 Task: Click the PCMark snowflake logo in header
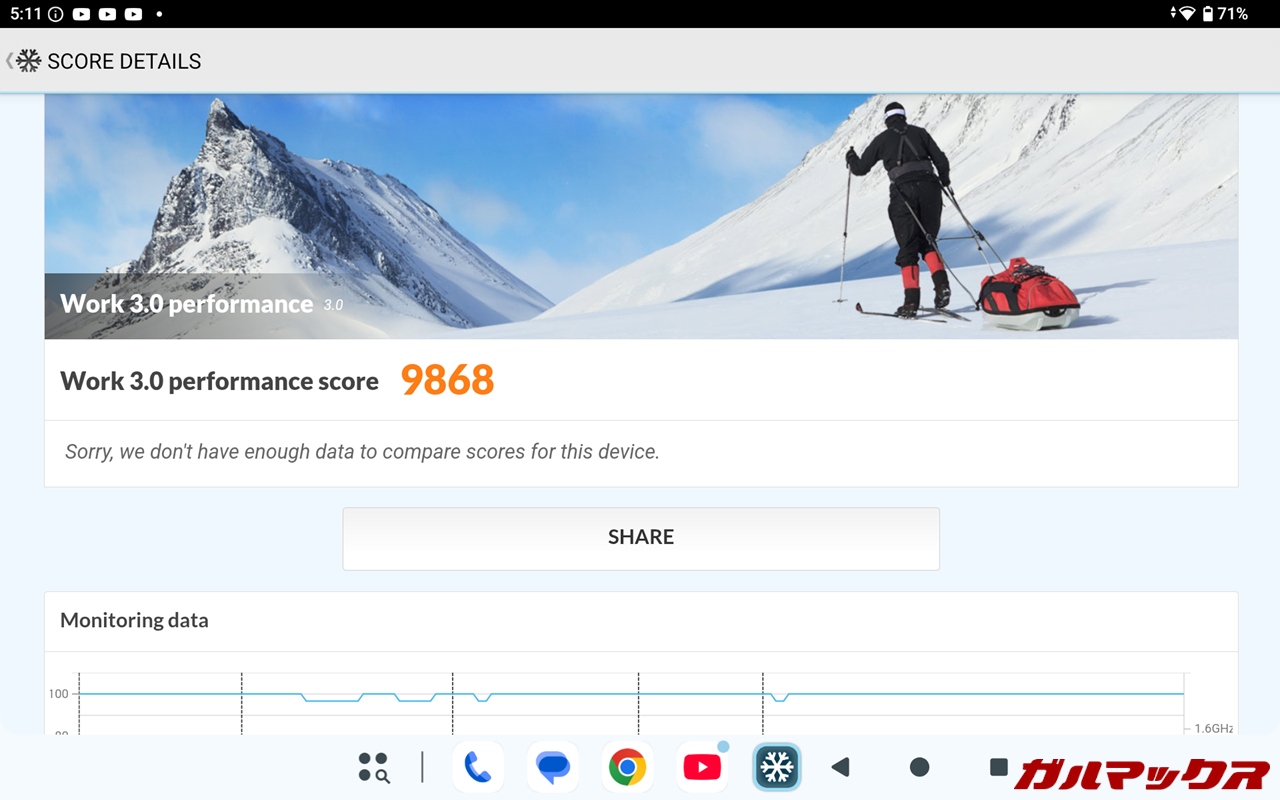[x=29, y=61]
